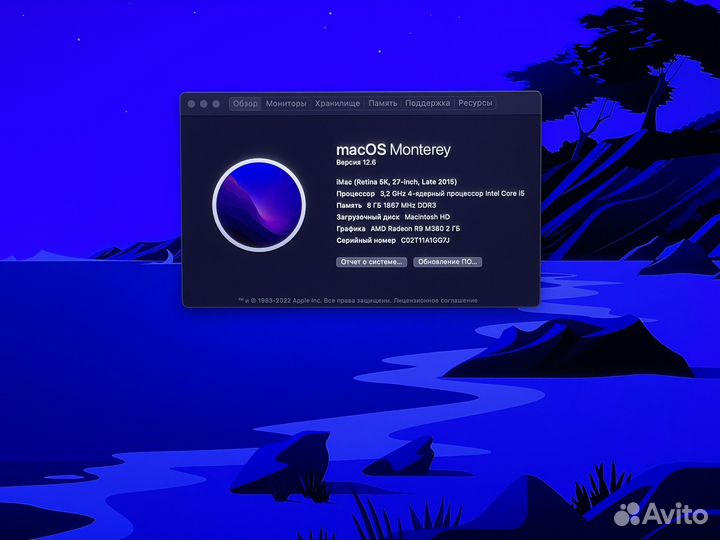720x540 pixels.
Task: Select the serial number C02T11A1GG7J
Action: (425, 240)
